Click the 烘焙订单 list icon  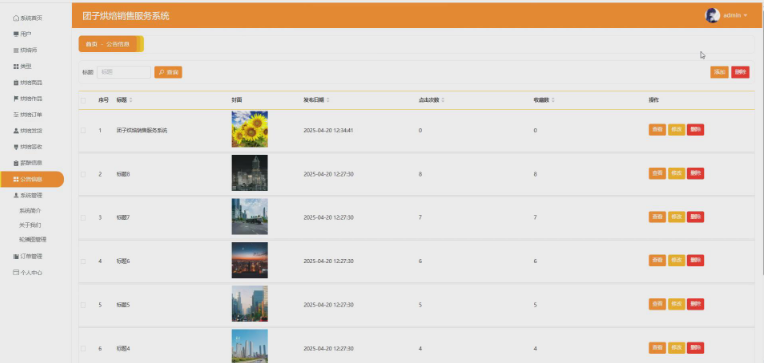coord(16,115)
